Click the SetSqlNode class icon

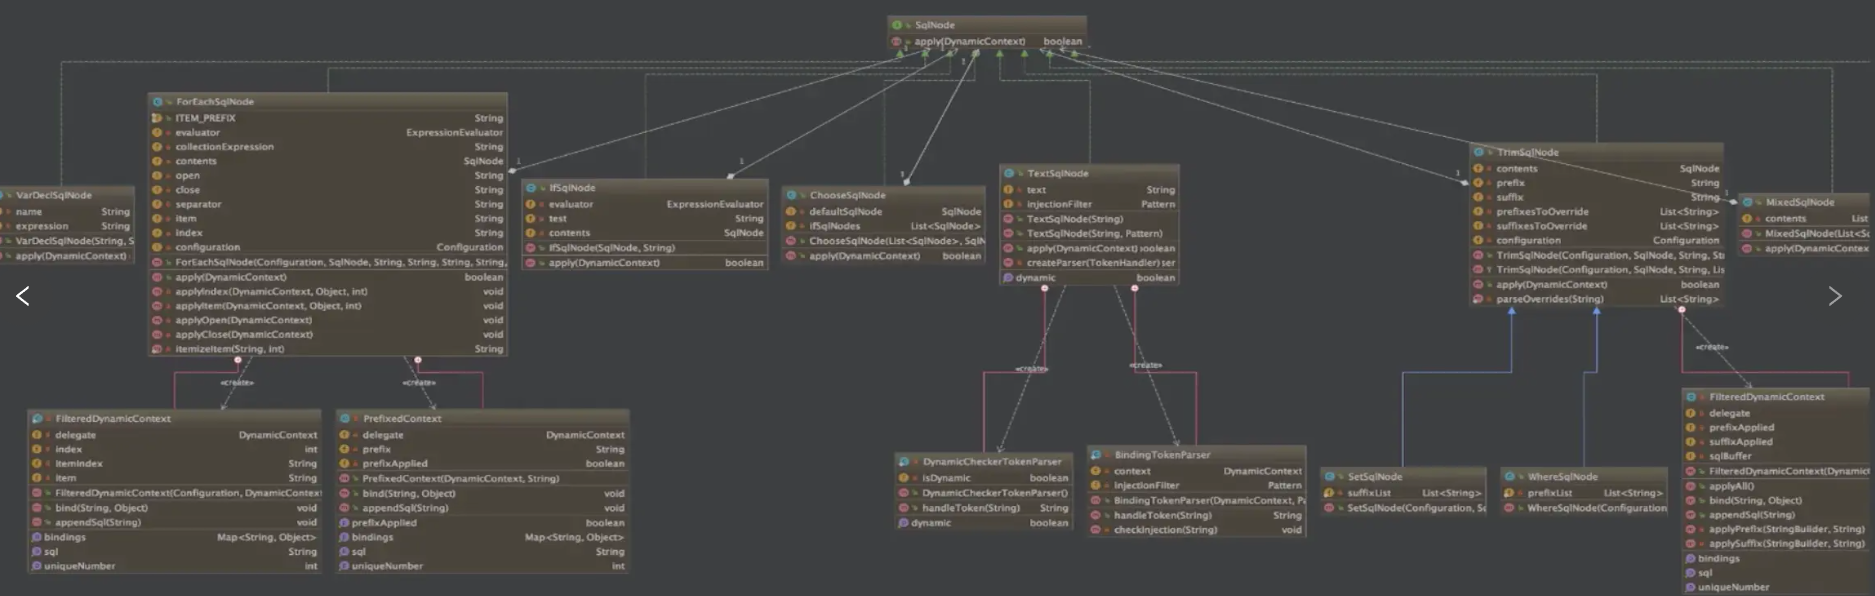(x=1330, y=477)
